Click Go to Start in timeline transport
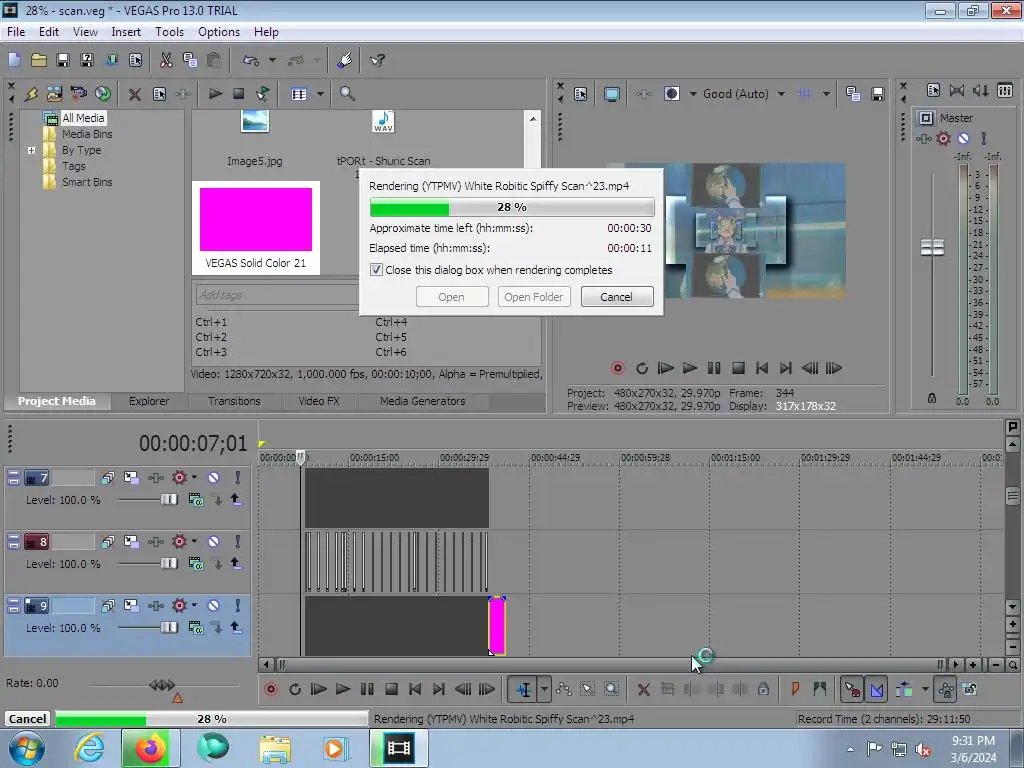The height and width of the screenshot is (768, 1024). (415, 689)
